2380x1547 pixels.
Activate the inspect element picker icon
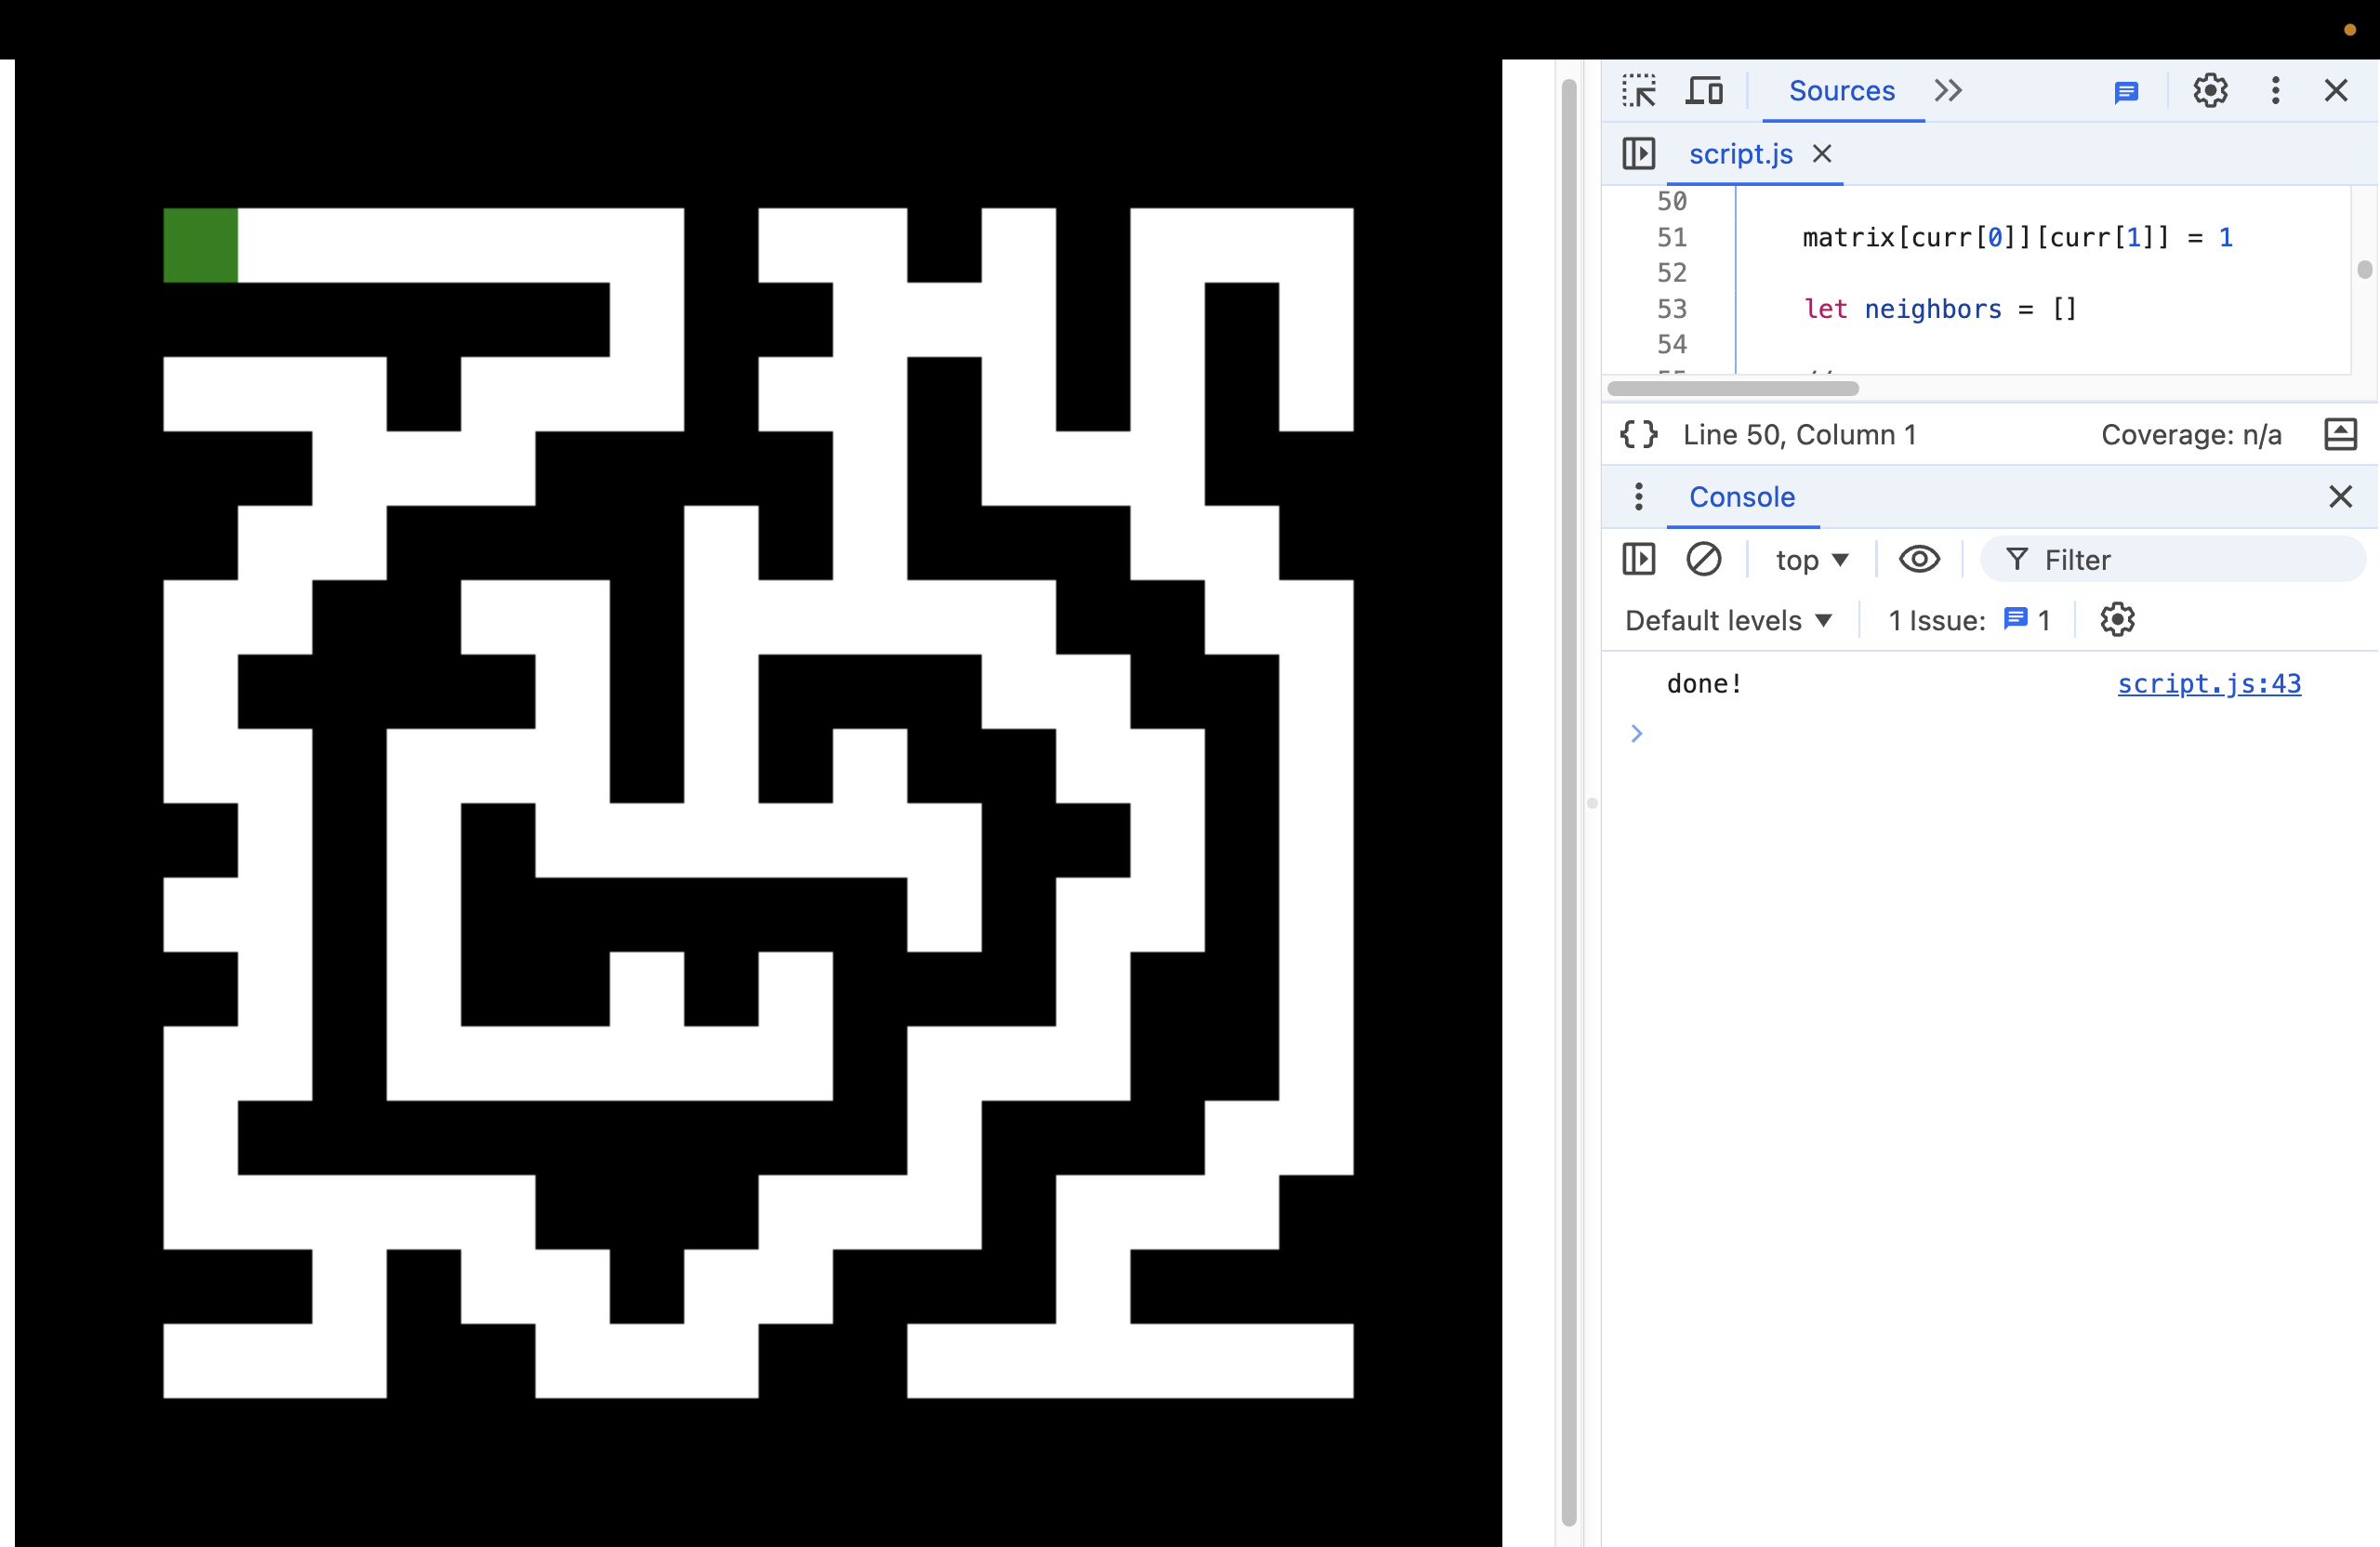pos(1638,91)
